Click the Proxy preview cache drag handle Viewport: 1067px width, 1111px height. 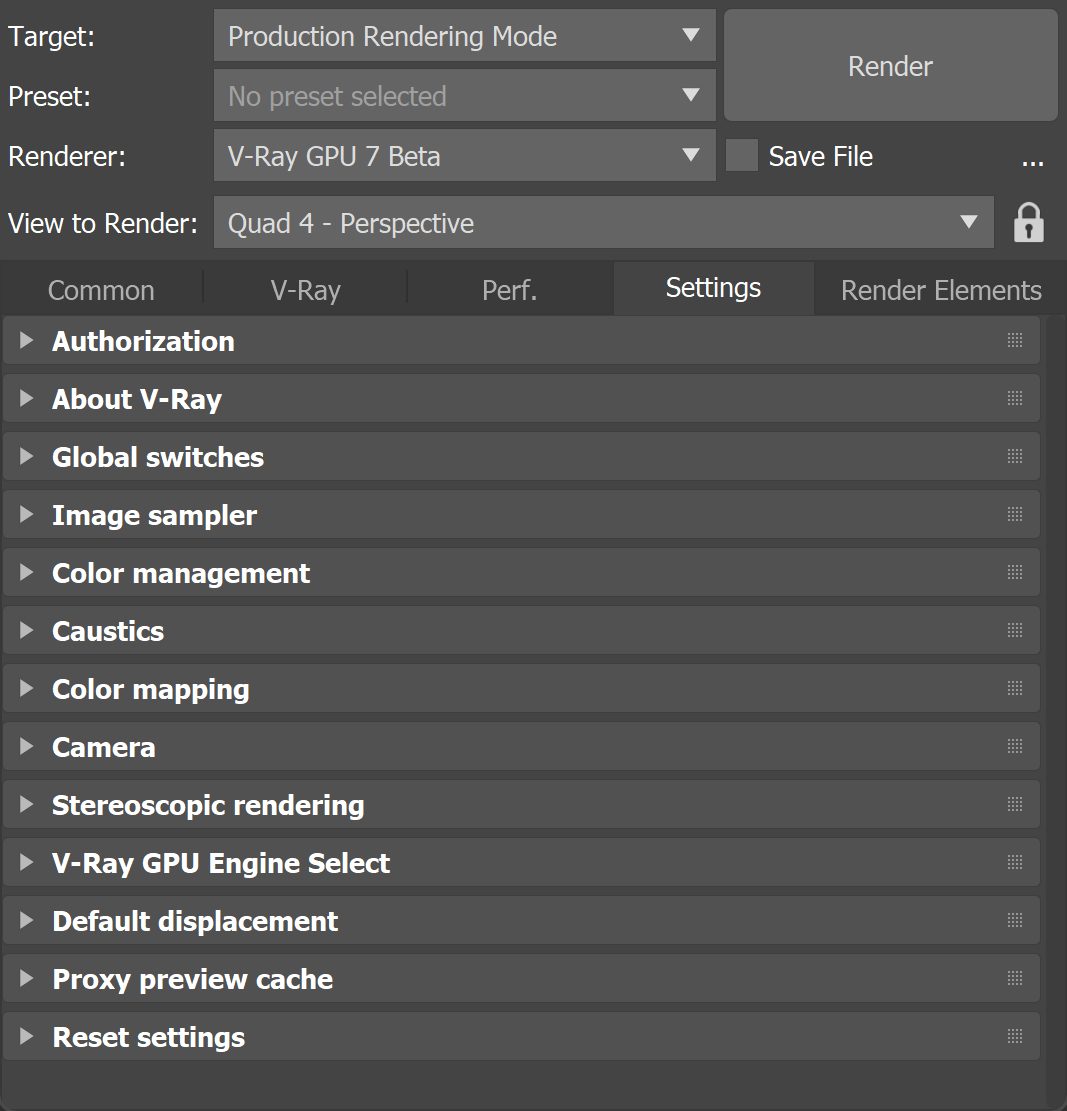1015,979
